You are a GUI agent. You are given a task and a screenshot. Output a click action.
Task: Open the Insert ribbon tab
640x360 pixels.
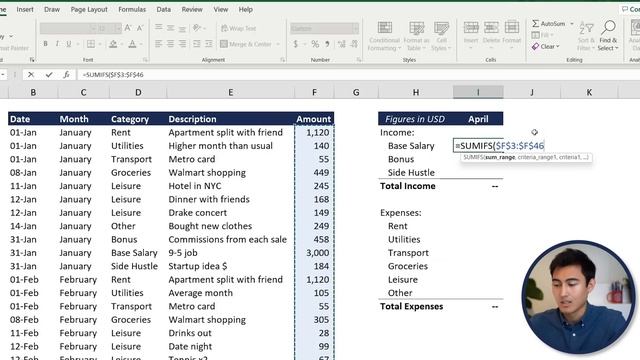pos(25,9)
